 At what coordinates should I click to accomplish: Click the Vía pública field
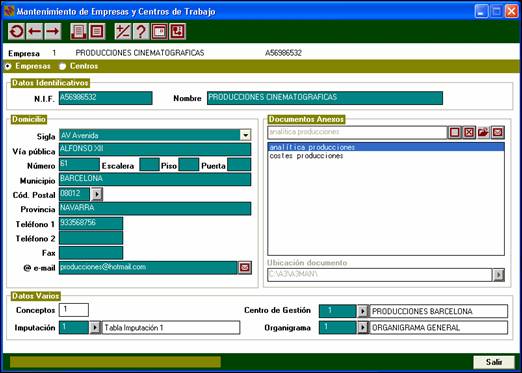[x=155, y=150]
